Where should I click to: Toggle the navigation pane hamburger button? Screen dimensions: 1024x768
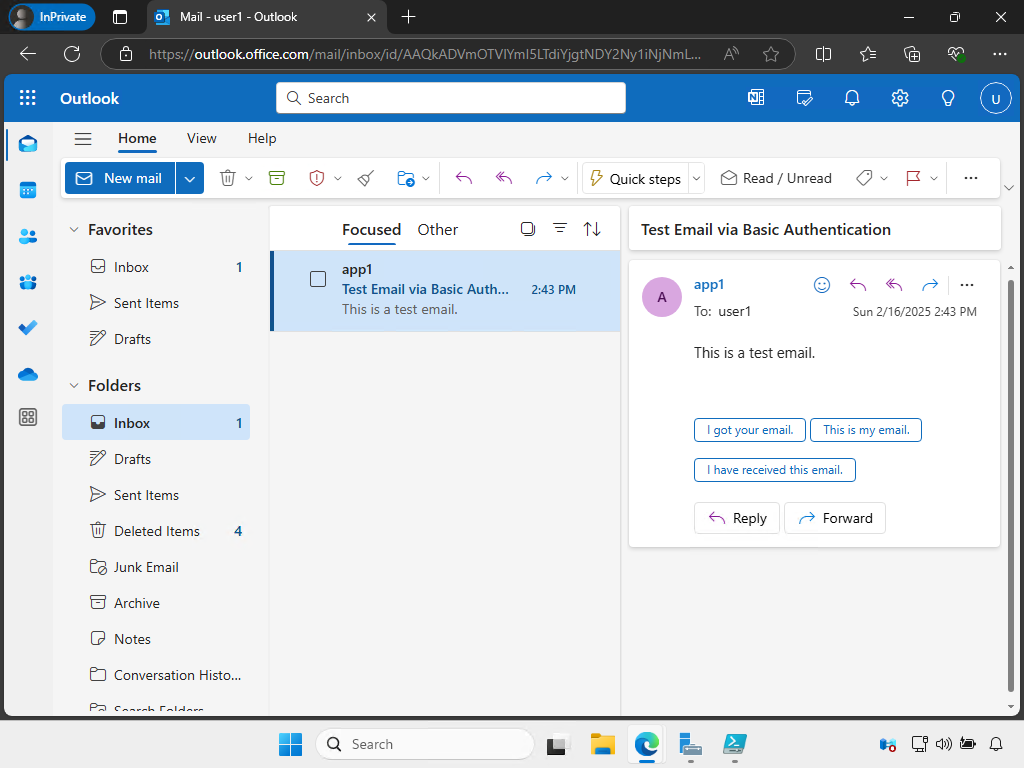83,138
